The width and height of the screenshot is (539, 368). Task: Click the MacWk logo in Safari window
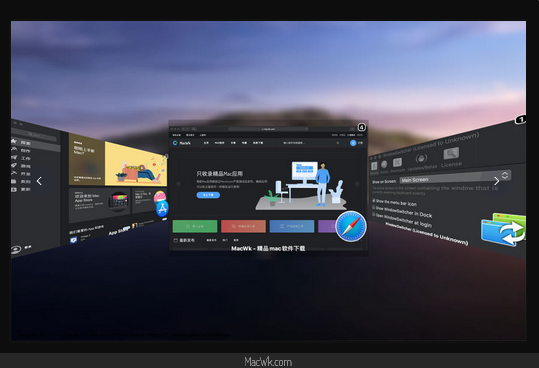182,143
